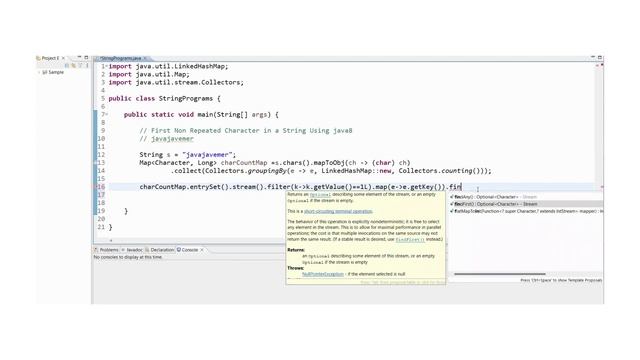Minimize the editor area
This screenshot has height=360, width=640.
point(593,58)
